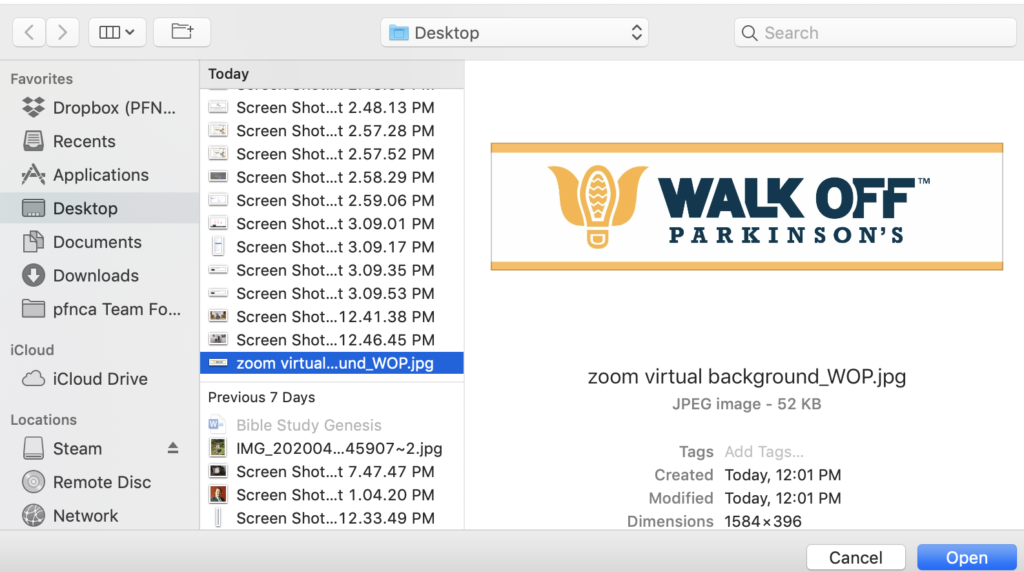This screenshot has width=1024, height=572.
Task: Cancel the file dialog
Action: 856,558
